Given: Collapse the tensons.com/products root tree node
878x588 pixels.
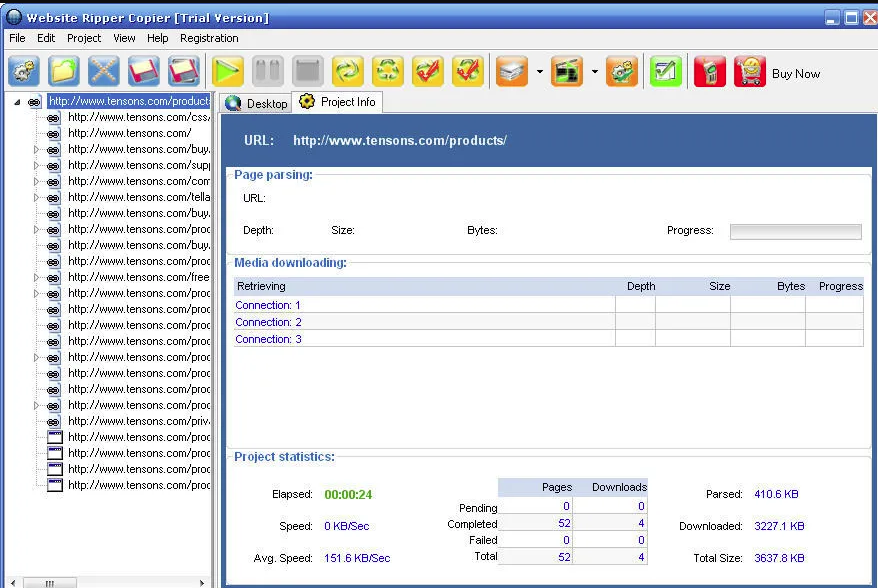Looking at the screenshot, I should [x=17, y=102].
